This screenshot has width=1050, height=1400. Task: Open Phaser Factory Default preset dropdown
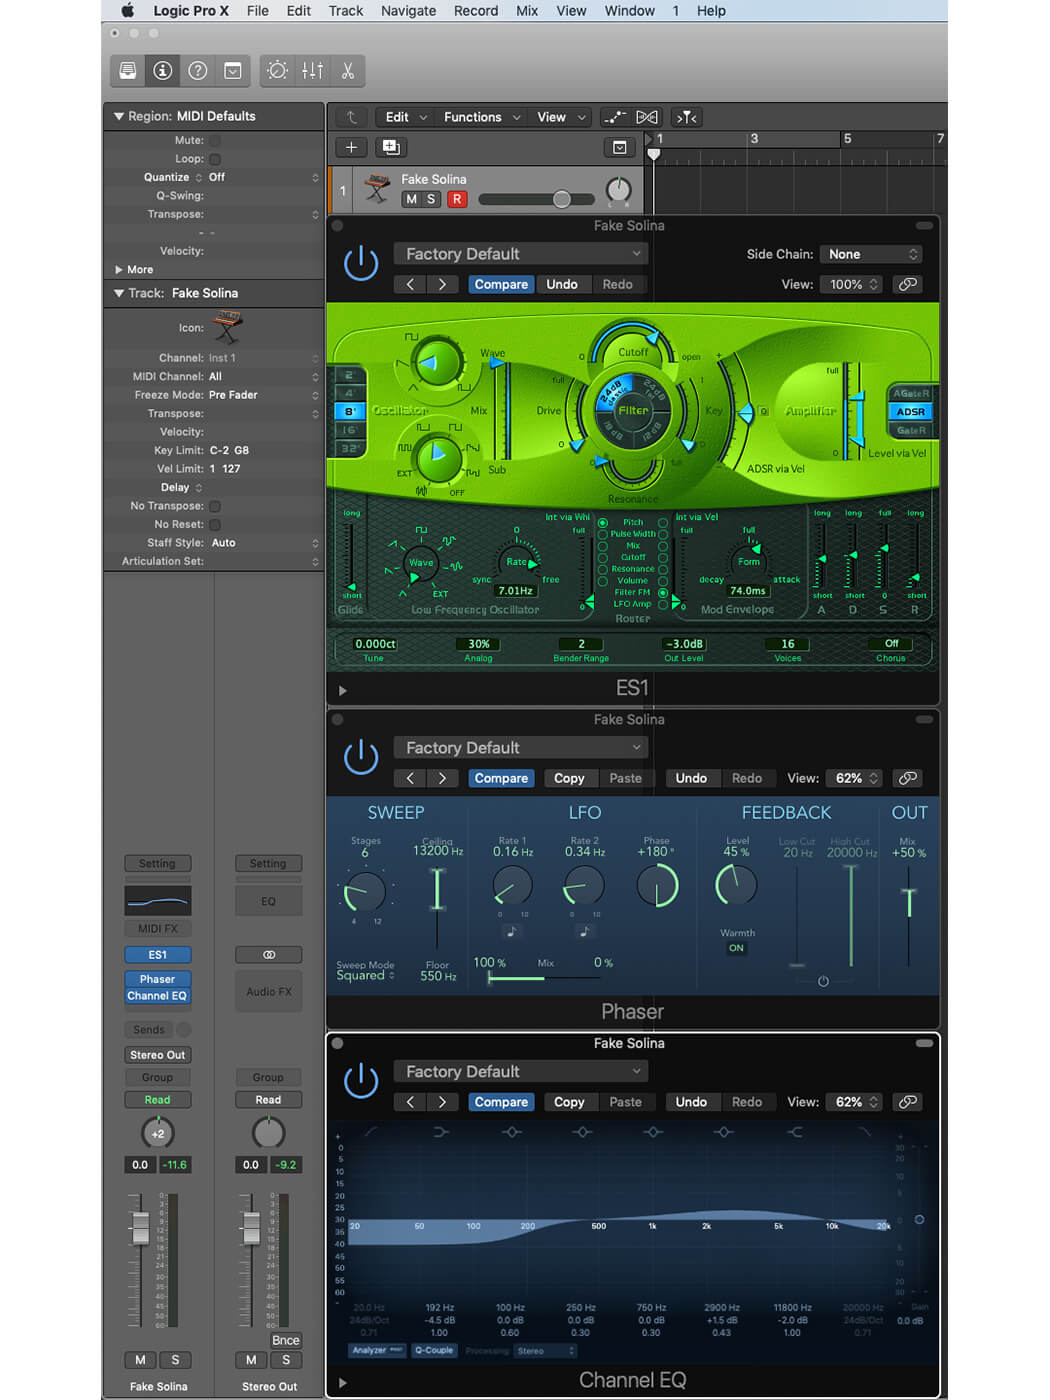coord(520,748)
